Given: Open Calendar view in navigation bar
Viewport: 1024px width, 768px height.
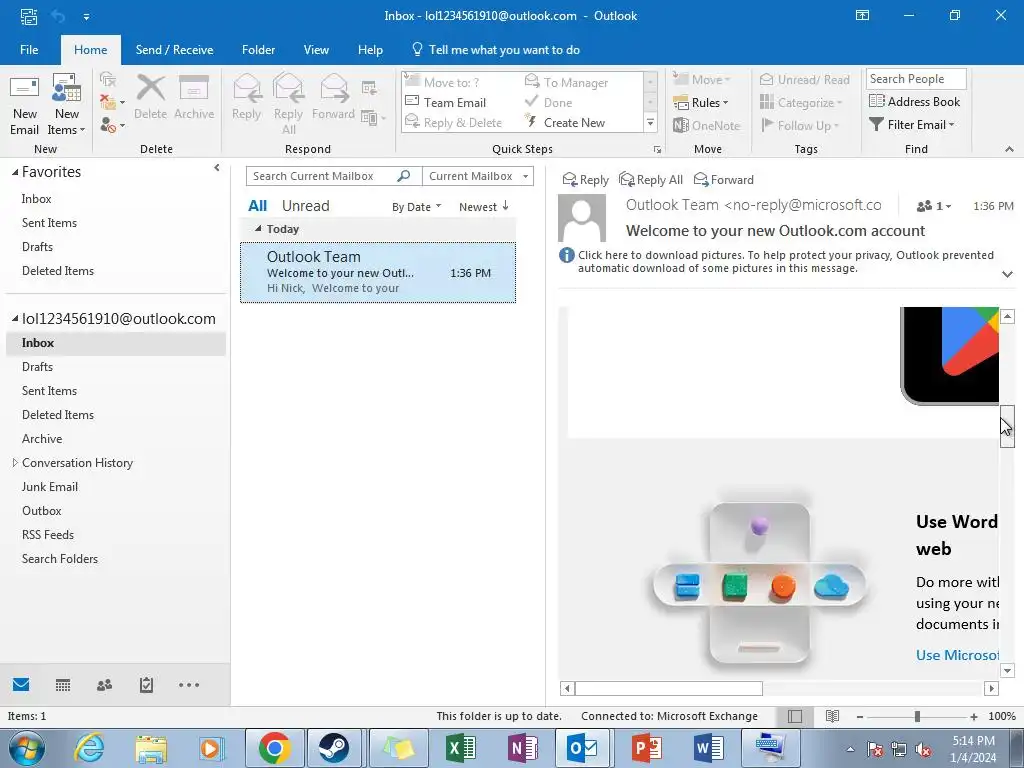Looking at the screenshot, I should point(63,684).
